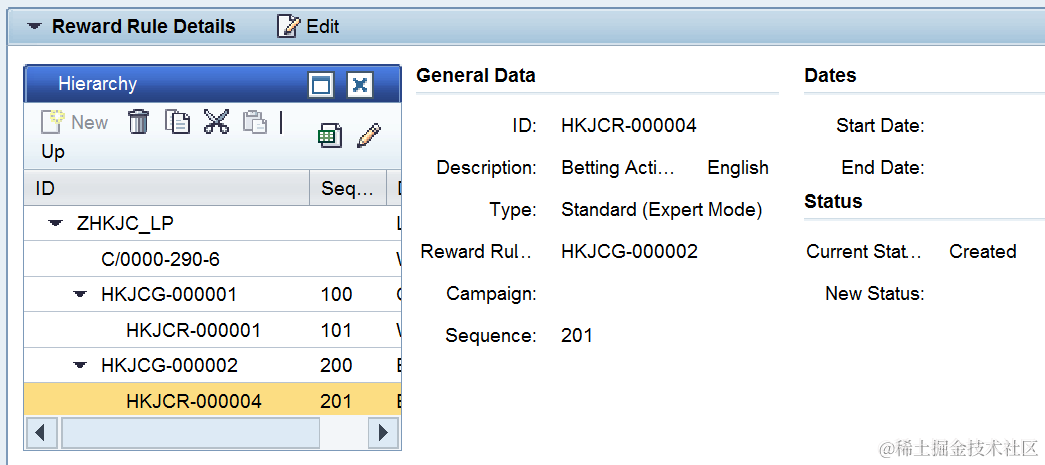Screen dimensions: 1045x465
Task: Select the HKJCG-000002 tree row
Action: (x=212, y=365)
